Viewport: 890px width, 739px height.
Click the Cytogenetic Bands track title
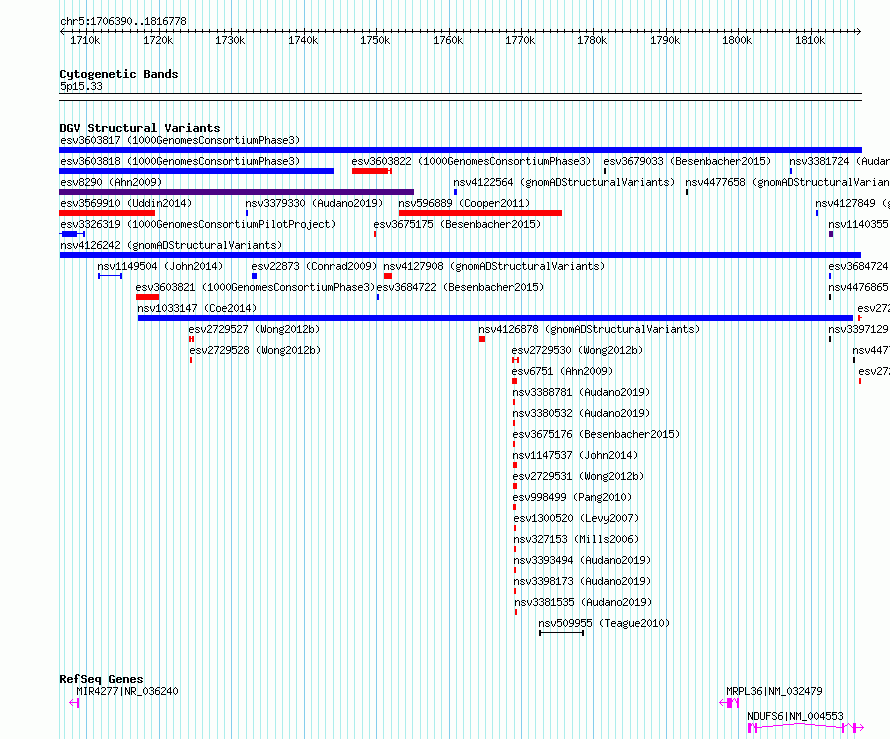tap(119, 74)
